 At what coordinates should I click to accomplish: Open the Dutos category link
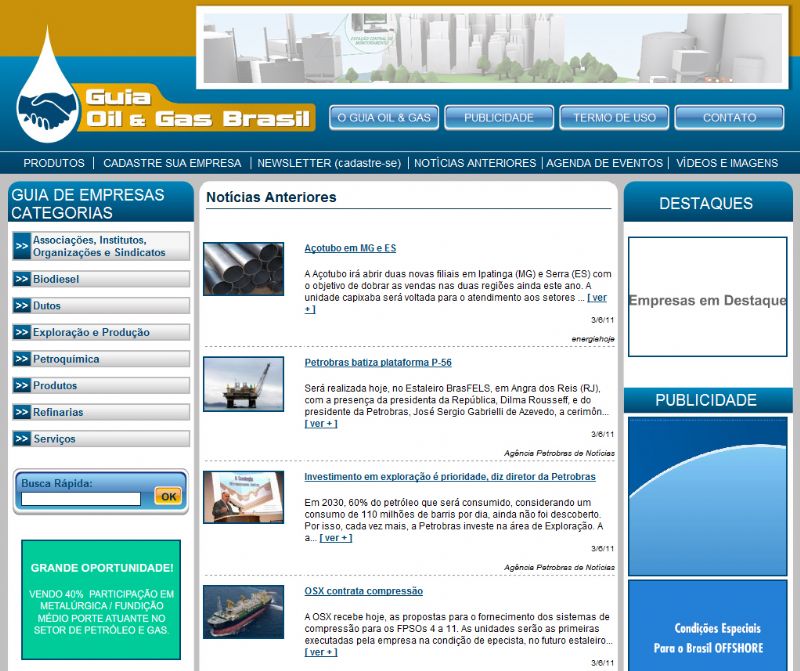pyautogui.click(x=101, y=306)
